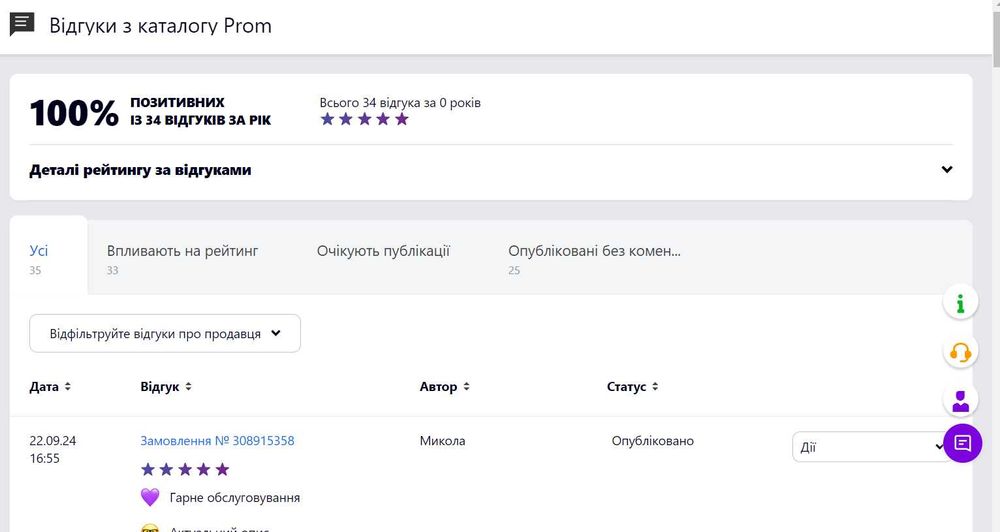Click the 100% positive rating figure
1000x532 pixels.
pos(74,113)
